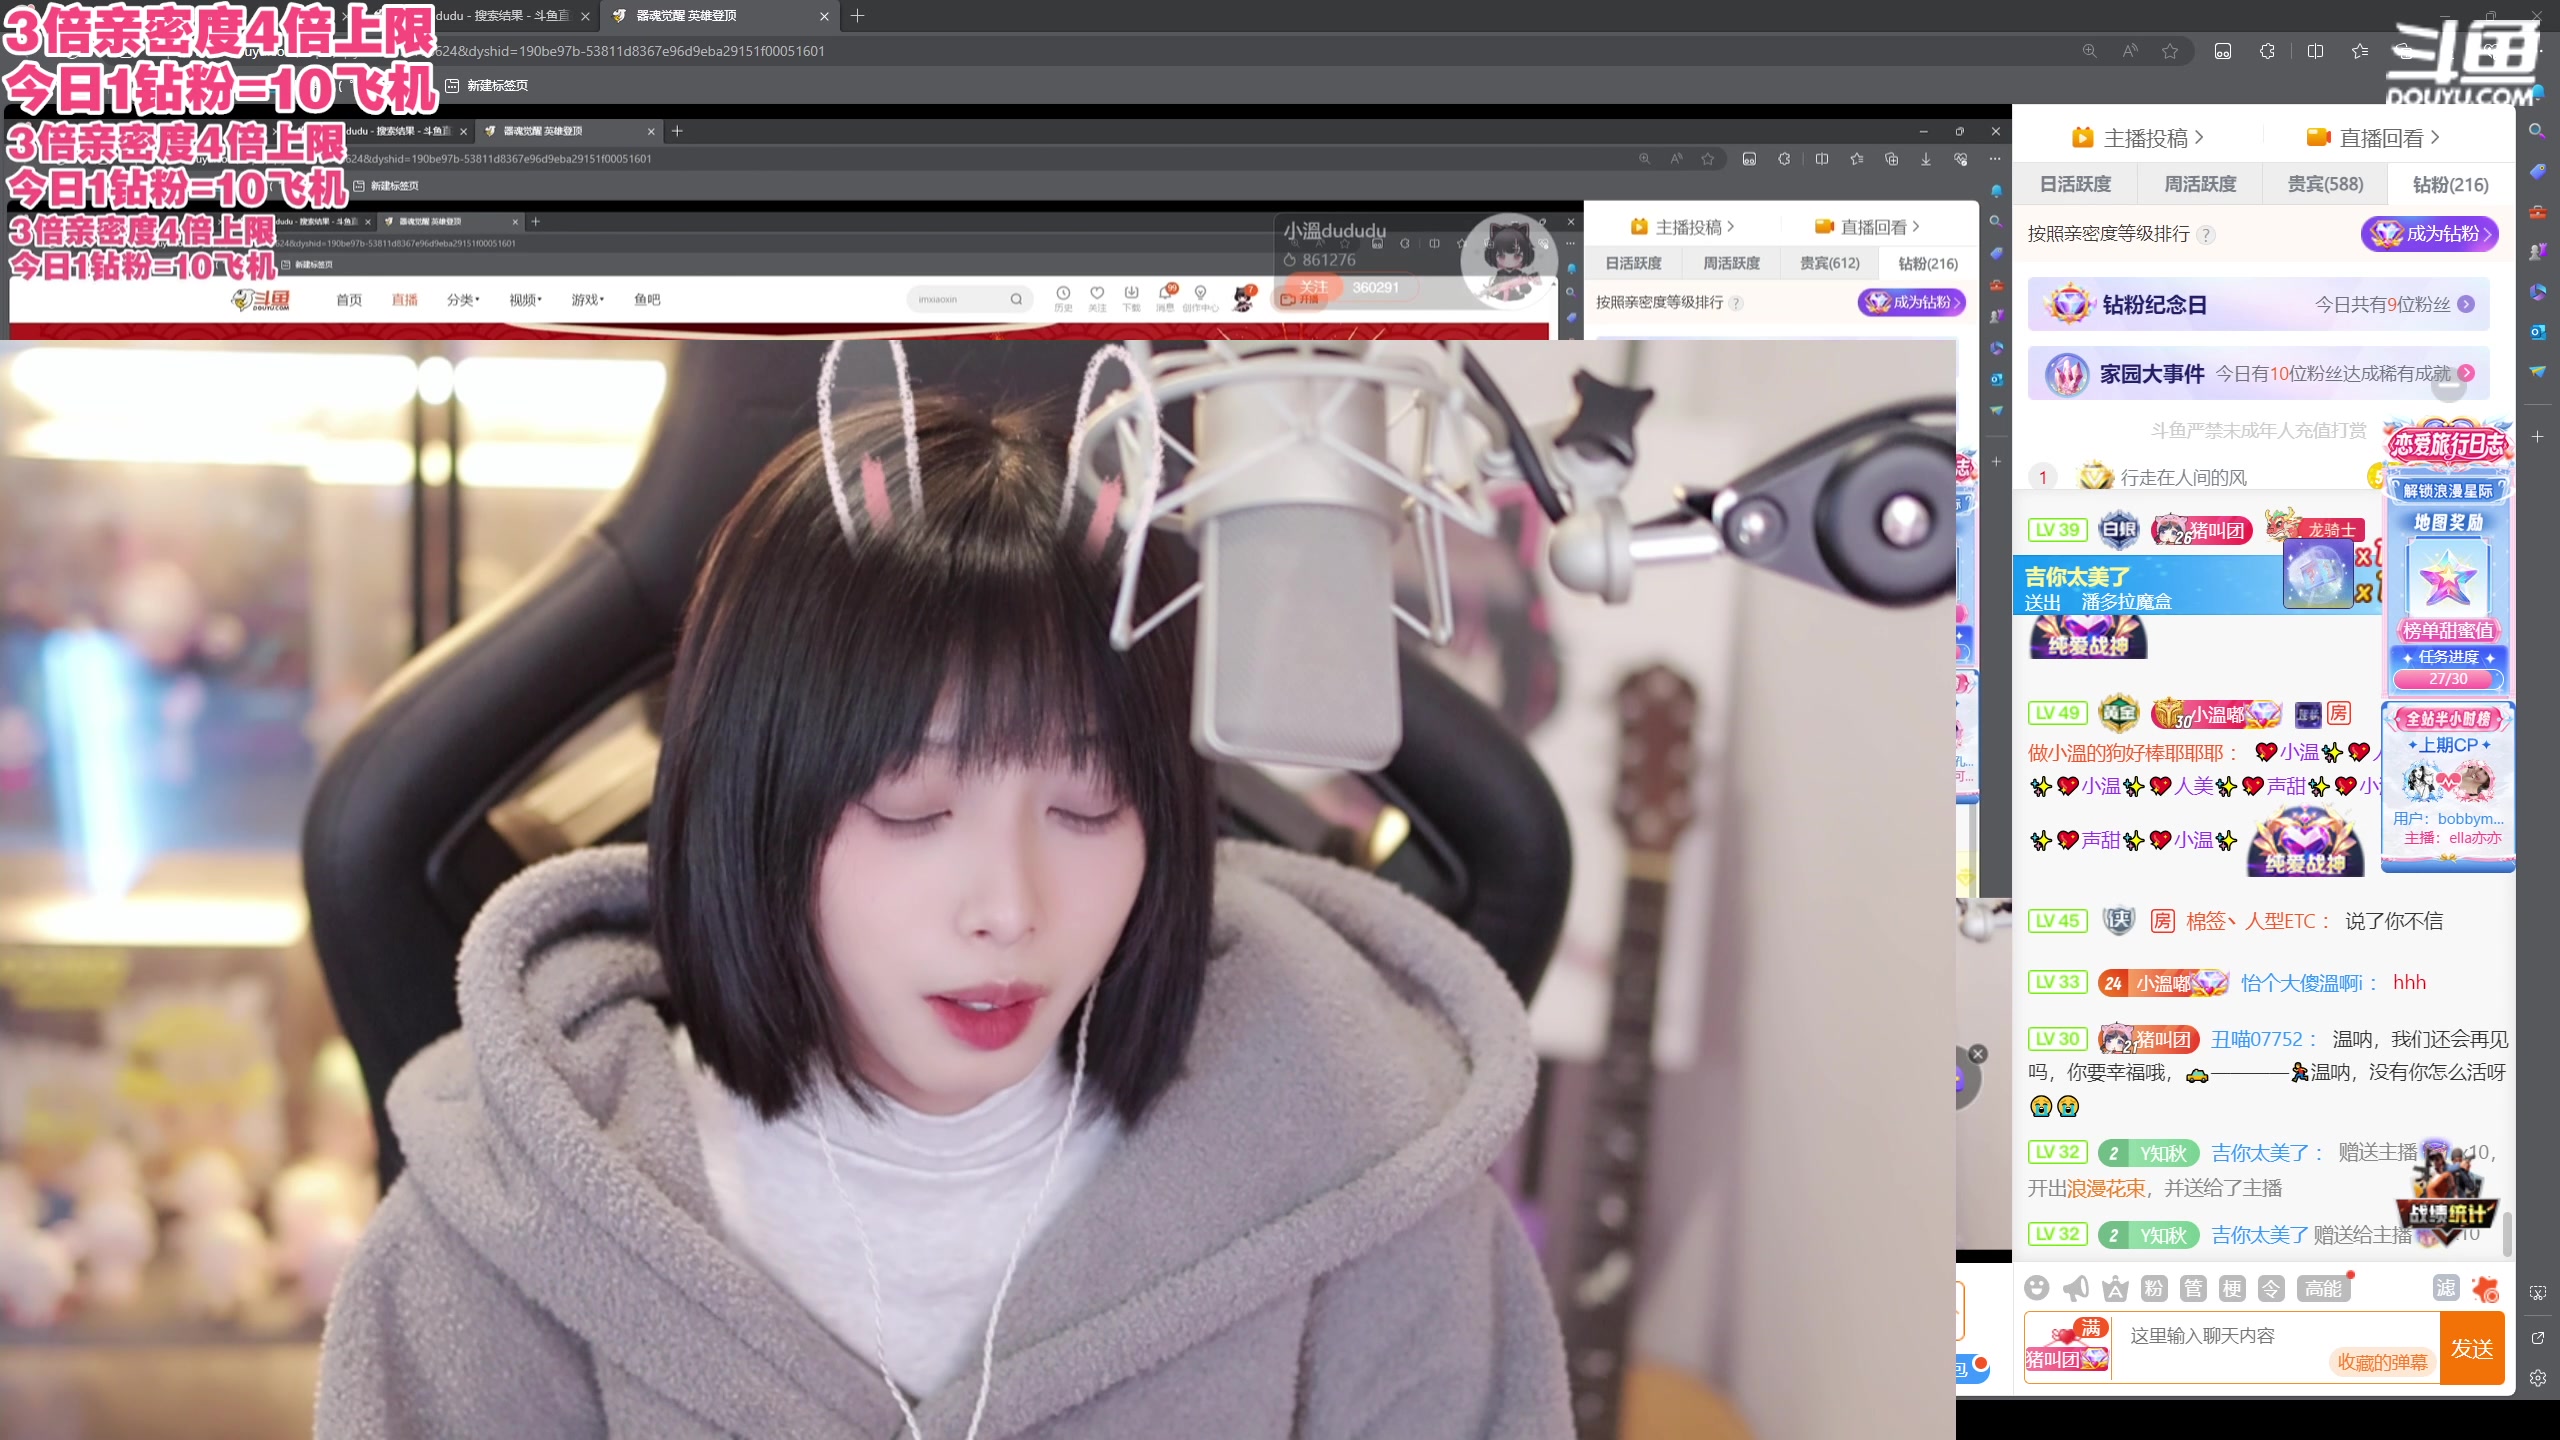Switch to 周活跃度 tab in the outermost side panel

tap(2200, 184)
